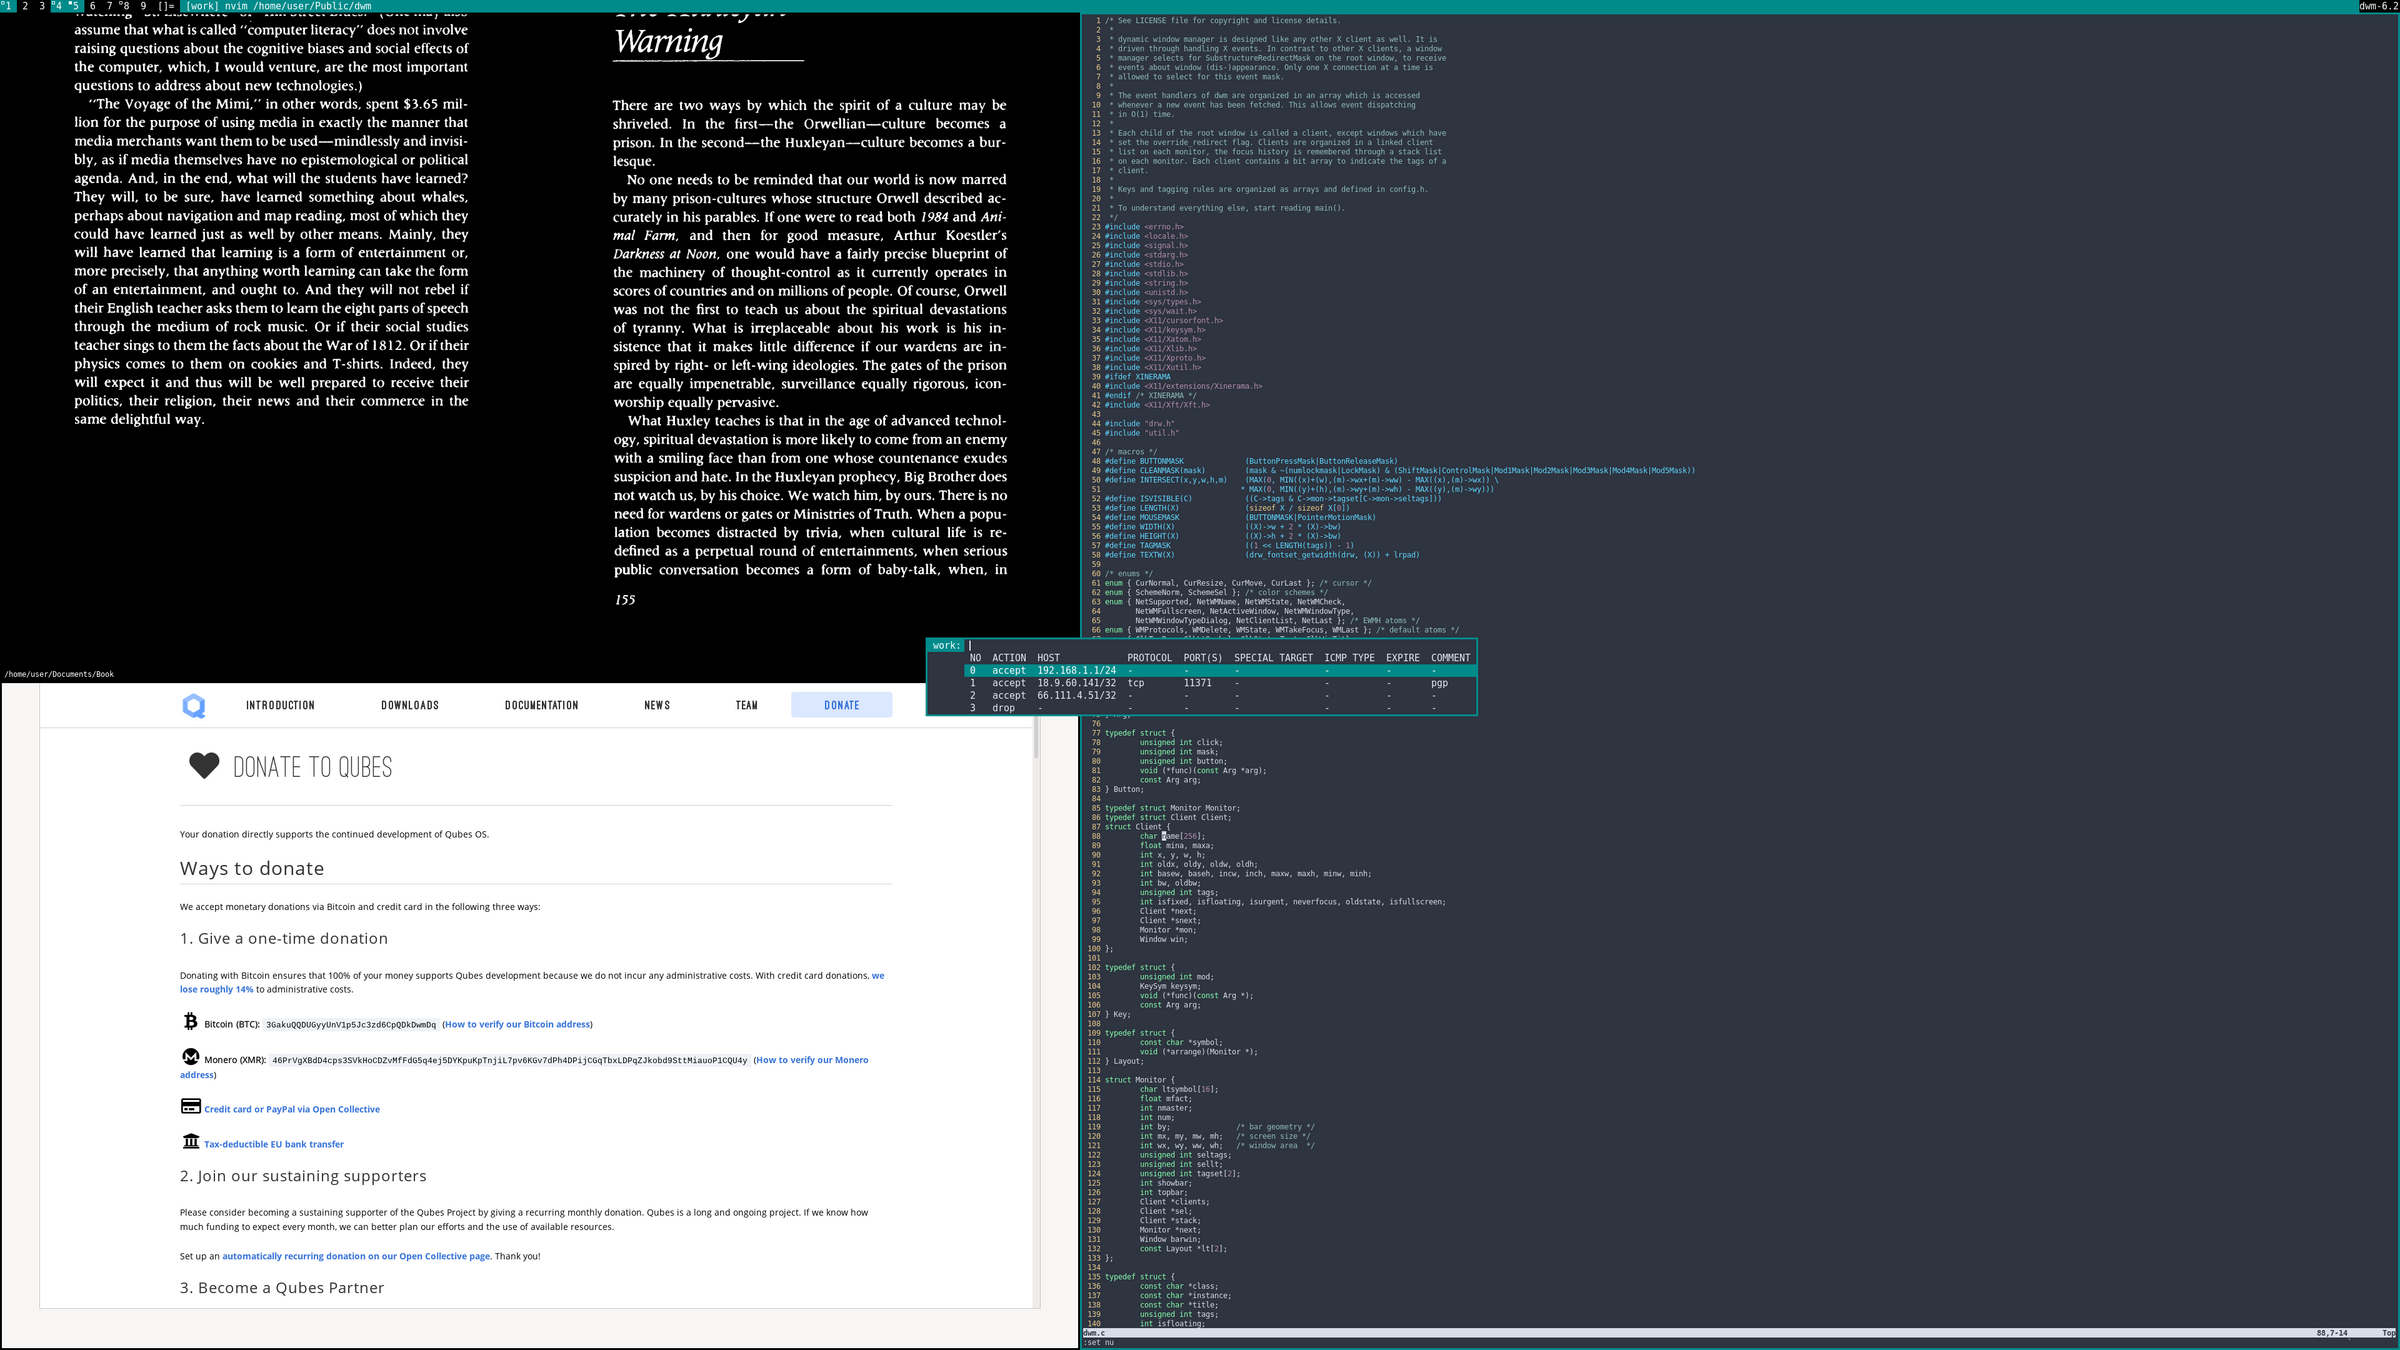Click the tiled layout symbol in dwm bar
Screen dimensions: 2400x1350
tap(166, 6)
